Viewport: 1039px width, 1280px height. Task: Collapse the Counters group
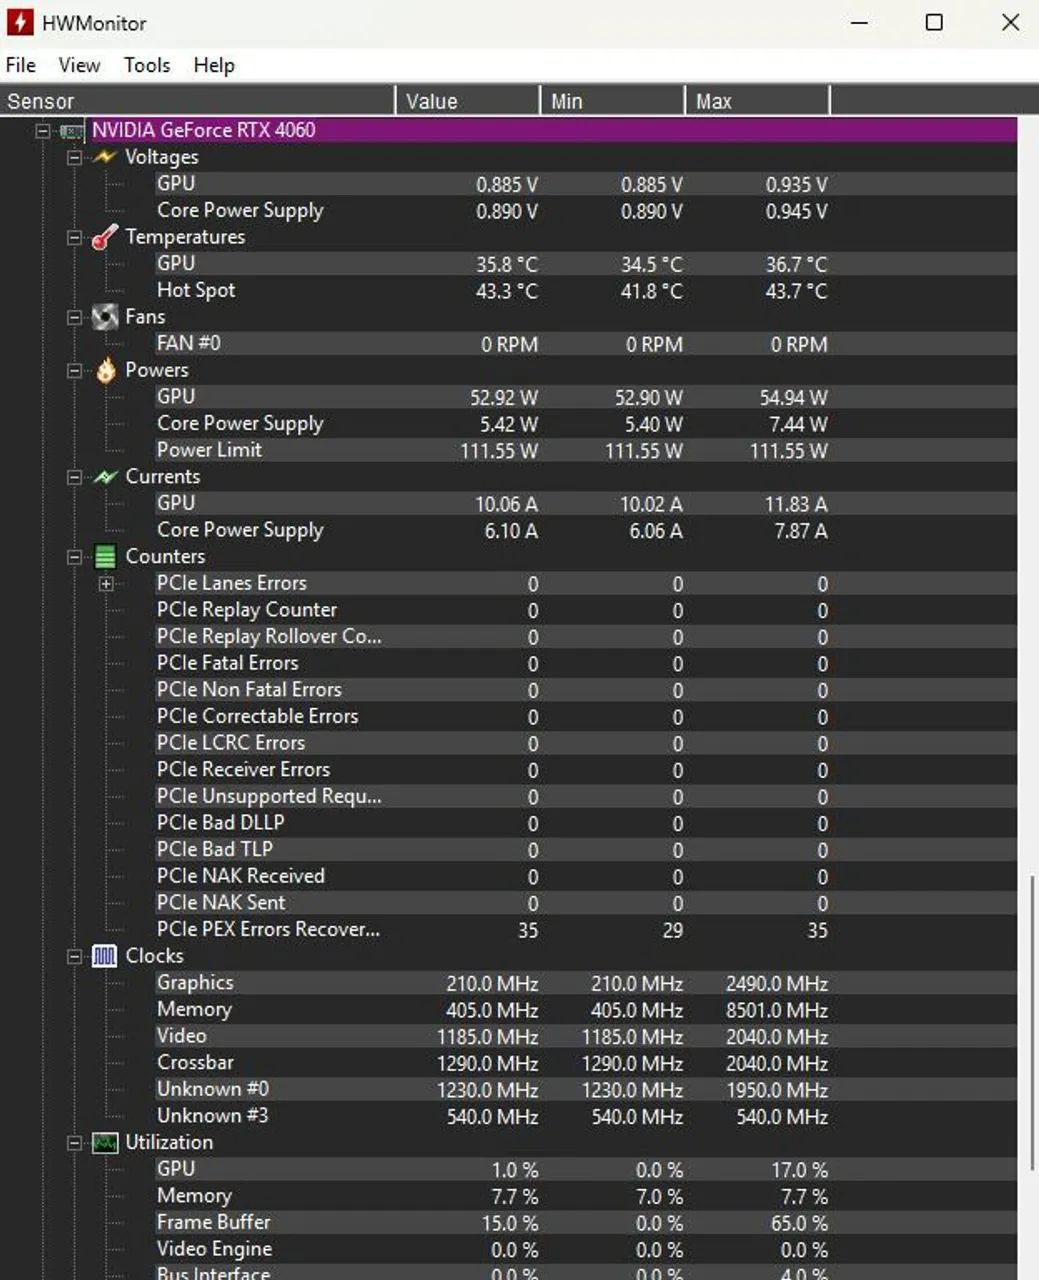tap(74, 557)
